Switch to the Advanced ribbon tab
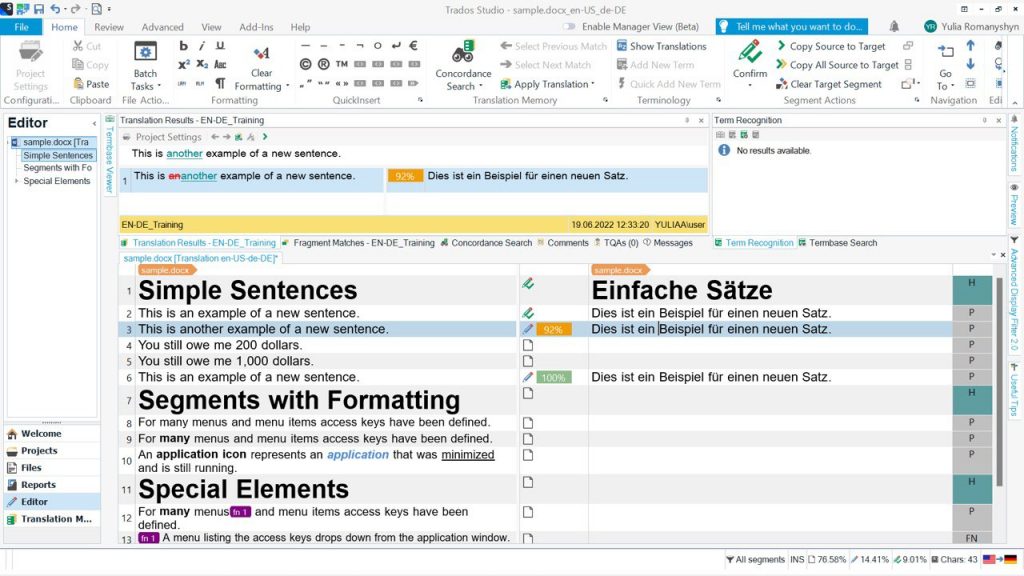Screen dimensions: 1024x576 point(163,27)
